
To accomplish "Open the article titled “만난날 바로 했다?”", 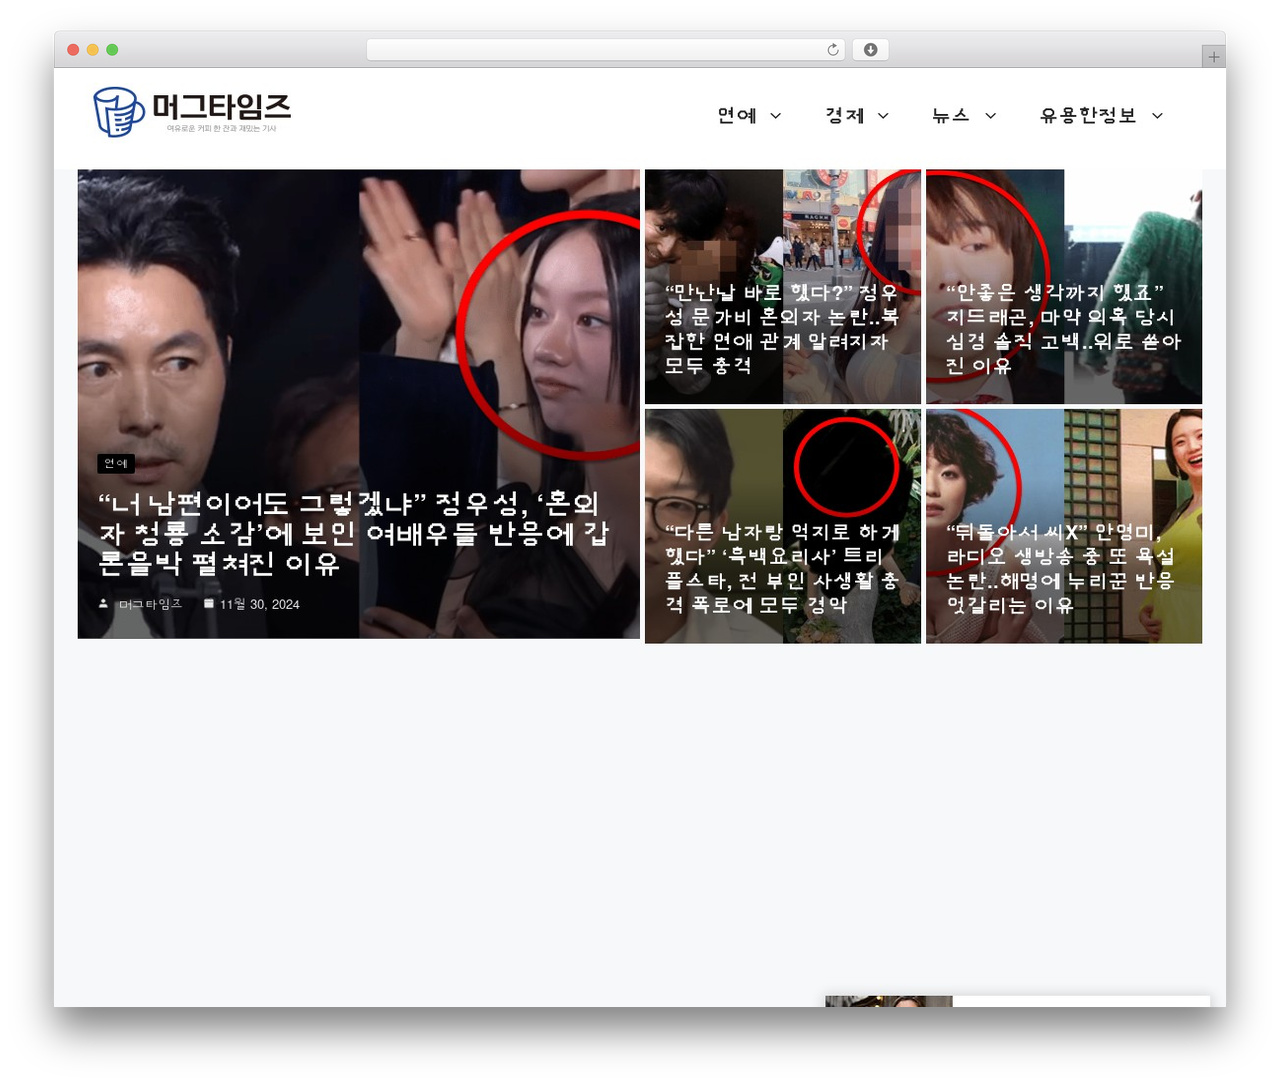I will coord(783,329).
